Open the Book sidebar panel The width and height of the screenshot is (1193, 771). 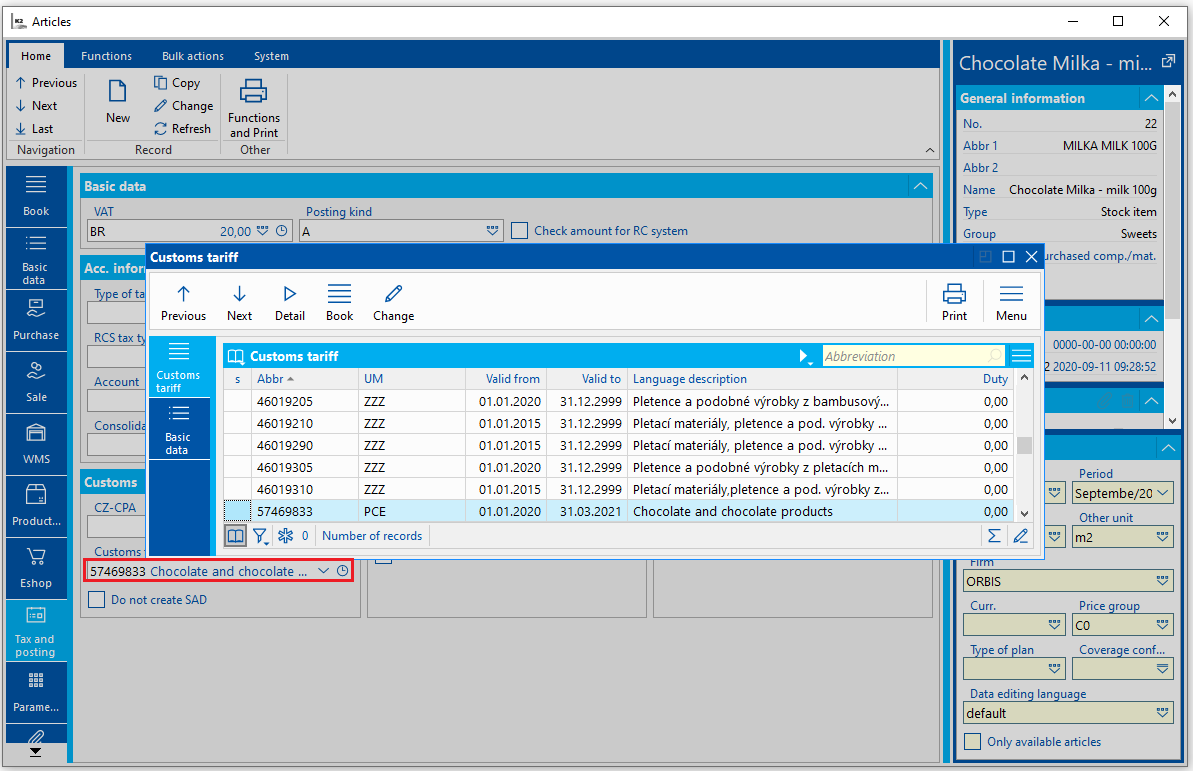click(36, 196)
